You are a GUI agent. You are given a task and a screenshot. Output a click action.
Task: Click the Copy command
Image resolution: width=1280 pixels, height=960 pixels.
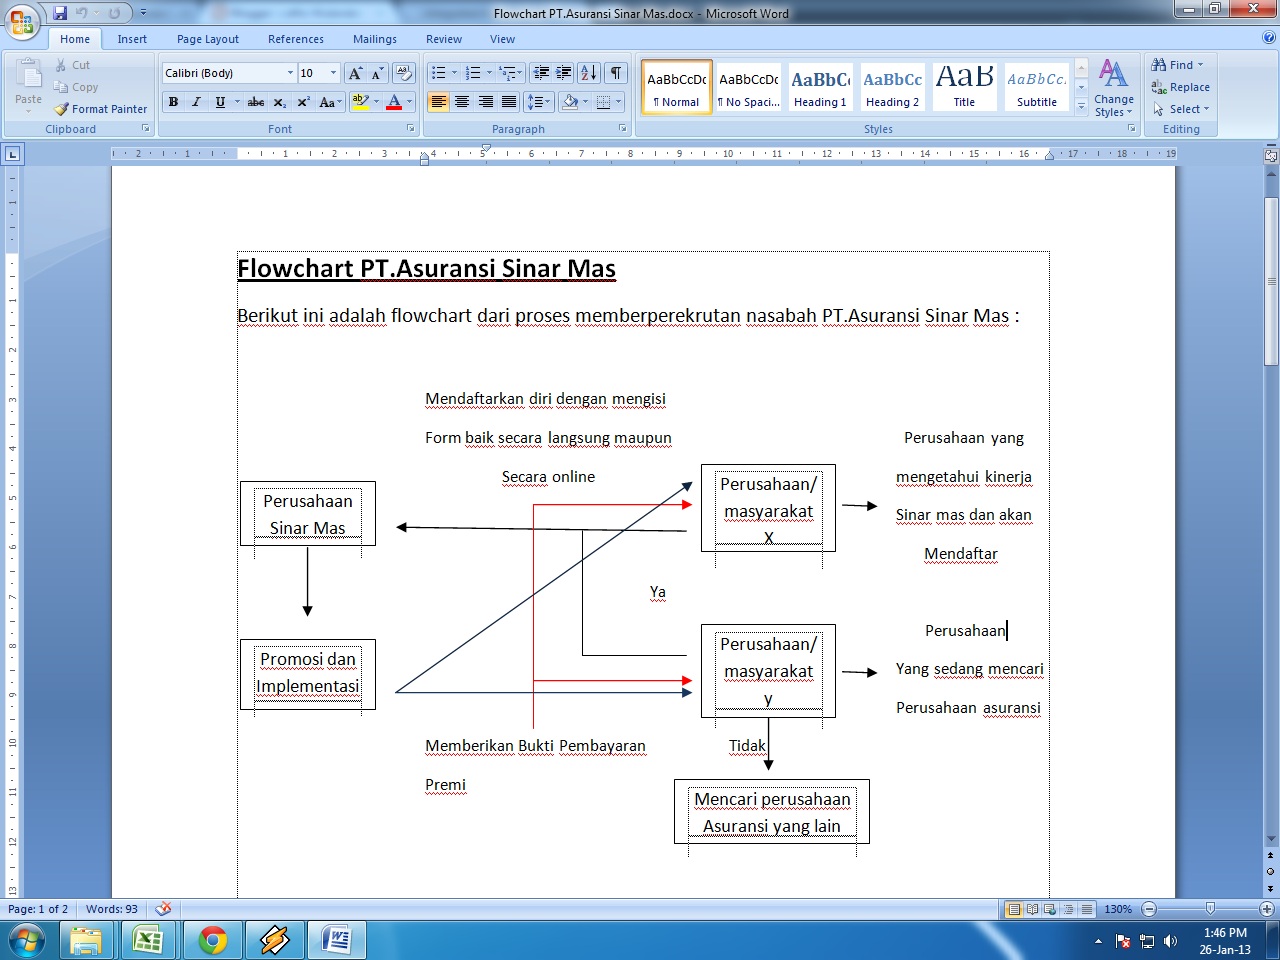click(76, 87)
